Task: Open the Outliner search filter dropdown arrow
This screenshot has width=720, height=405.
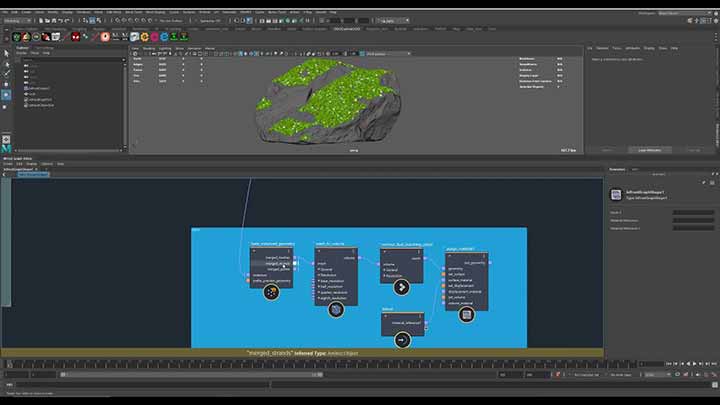Action: coord(124,60)
